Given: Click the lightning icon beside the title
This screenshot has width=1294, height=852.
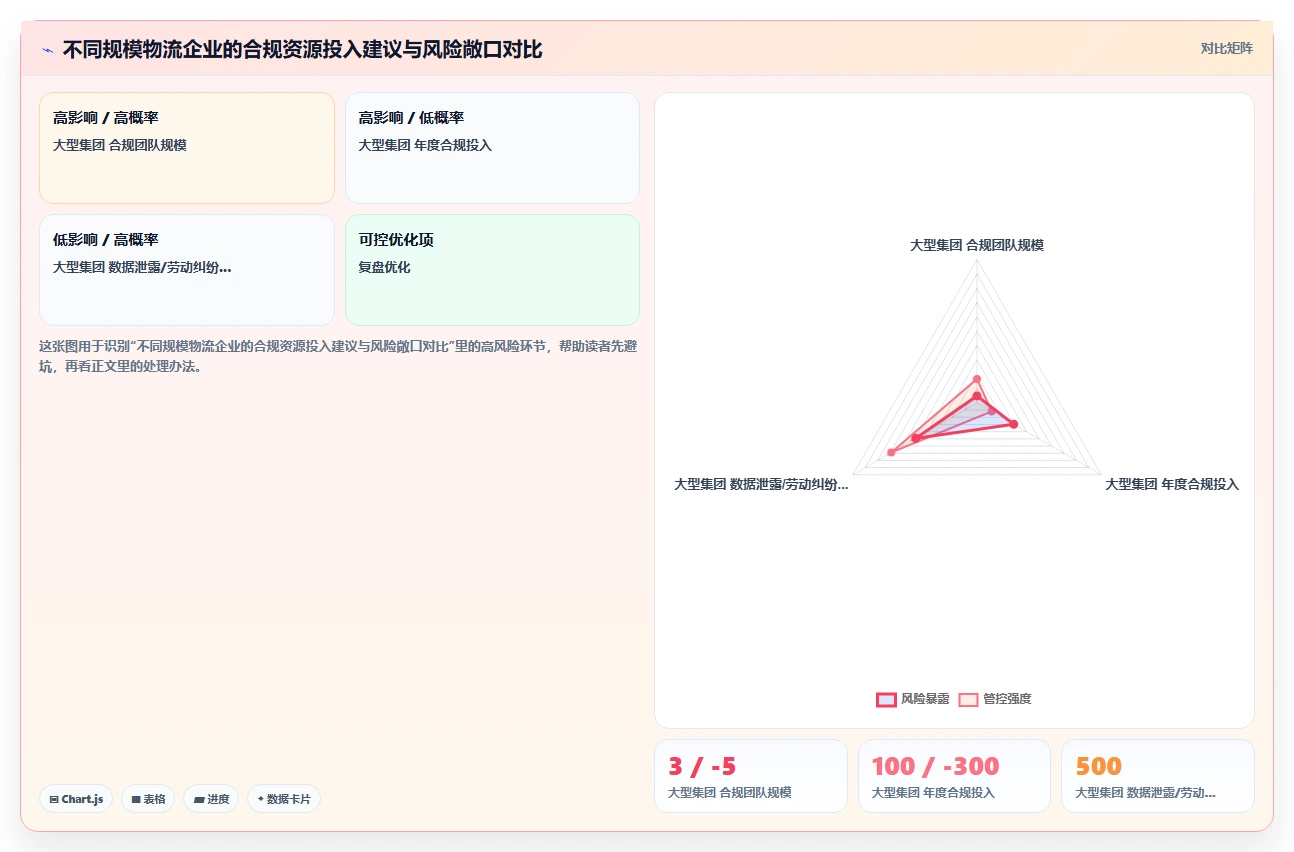Looking at the screenshot, I should coord(48,50).
